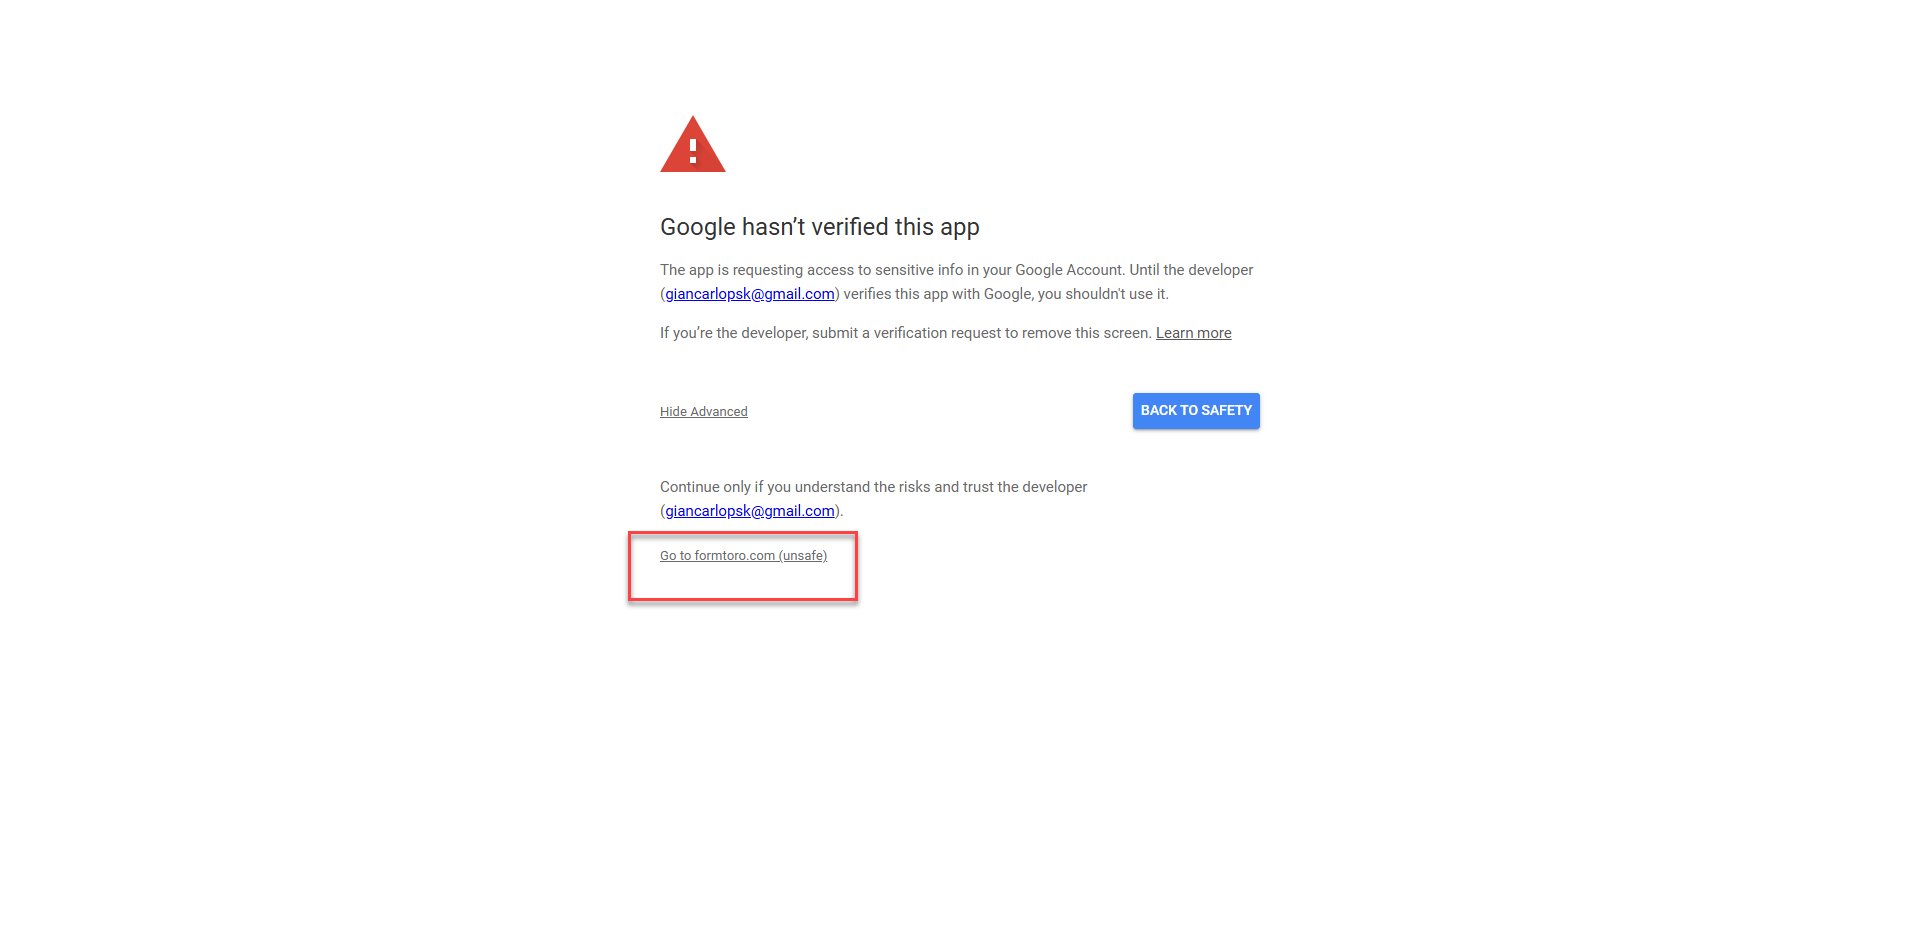Click the red warning triangle icon
The image size is (1920, 951).
click(x=692, y=145)
